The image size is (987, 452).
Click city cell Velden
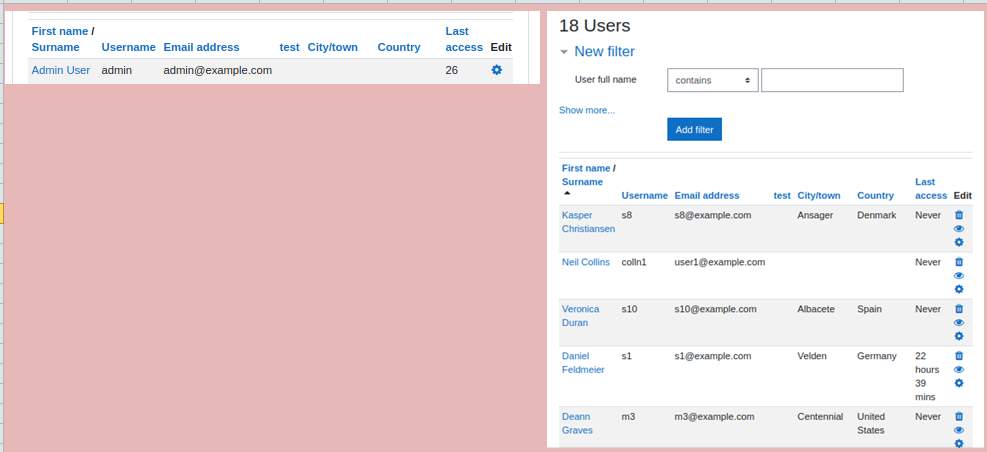811,356
